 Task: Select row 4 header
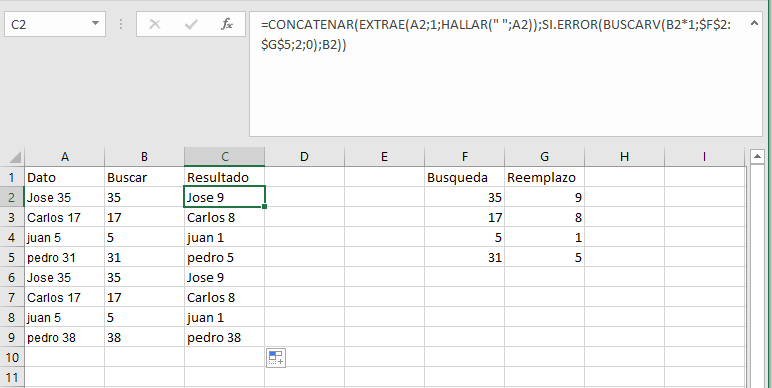(12, 237)
